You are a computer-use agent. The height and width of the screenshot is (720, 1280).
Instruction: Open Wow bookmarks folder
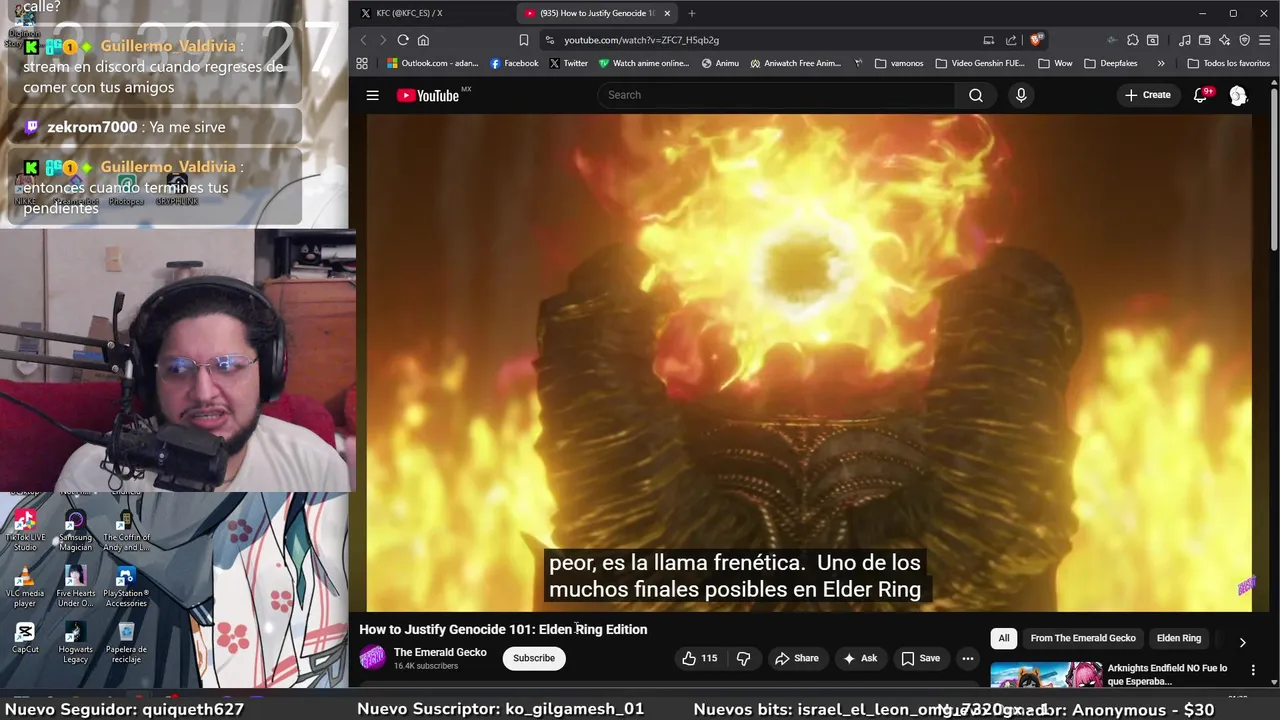pos(1055,63)
